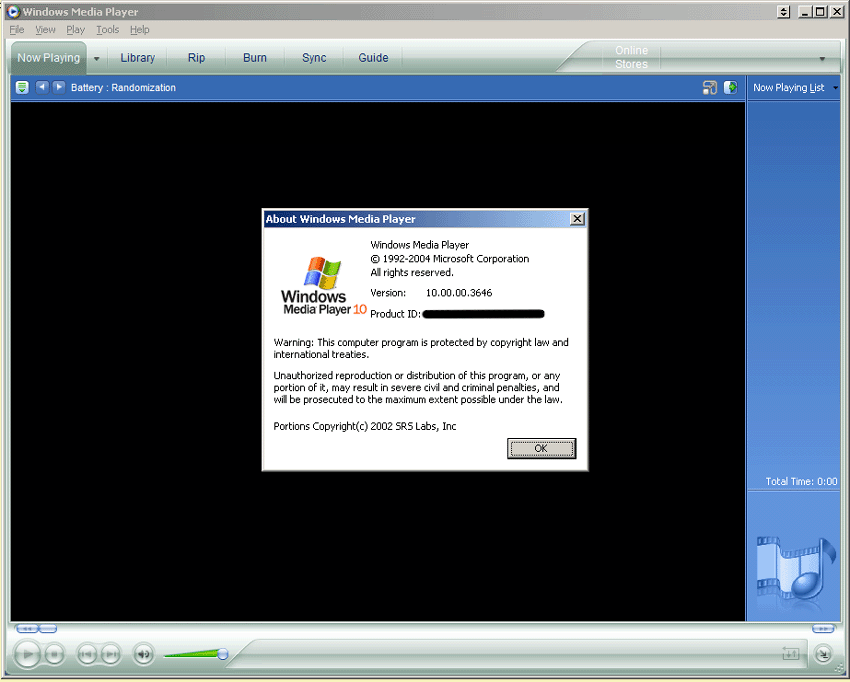Screen dimensions: 850x682
Task: Open the Tools menu
Action: tap(107, 30)
